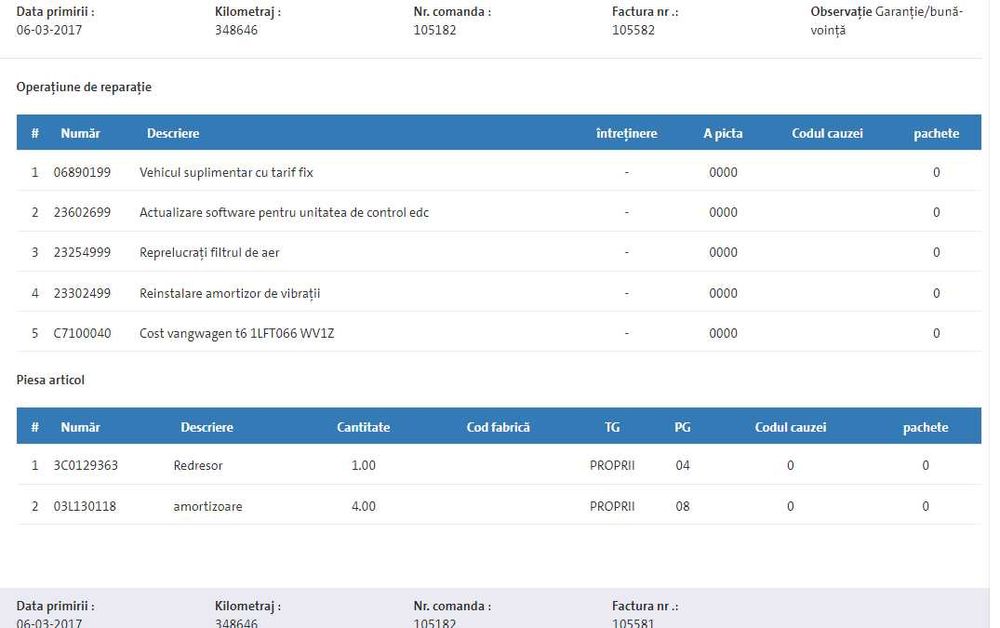Click the 'Garanție/bună-voință' observation text
The image size is (1000, 628).
click(x=887, y=20)
